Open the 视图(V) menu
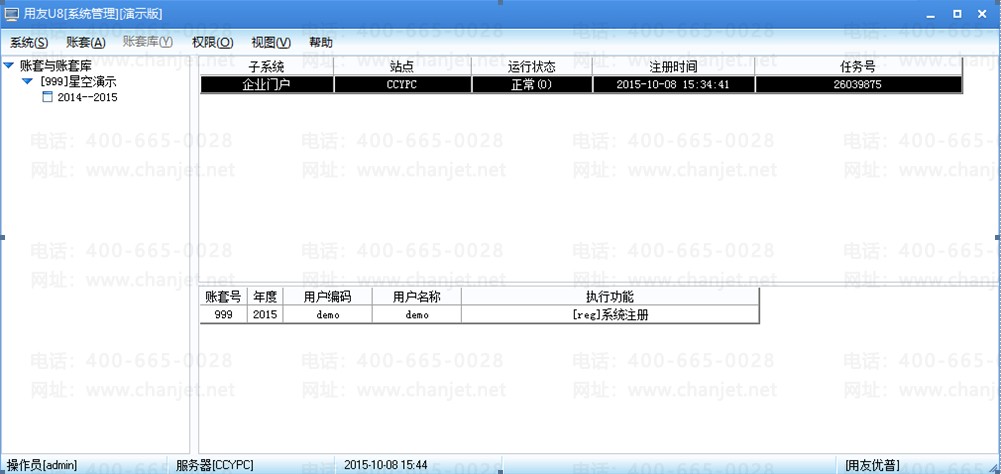The image size is (1001, 474). coord(271,43)
